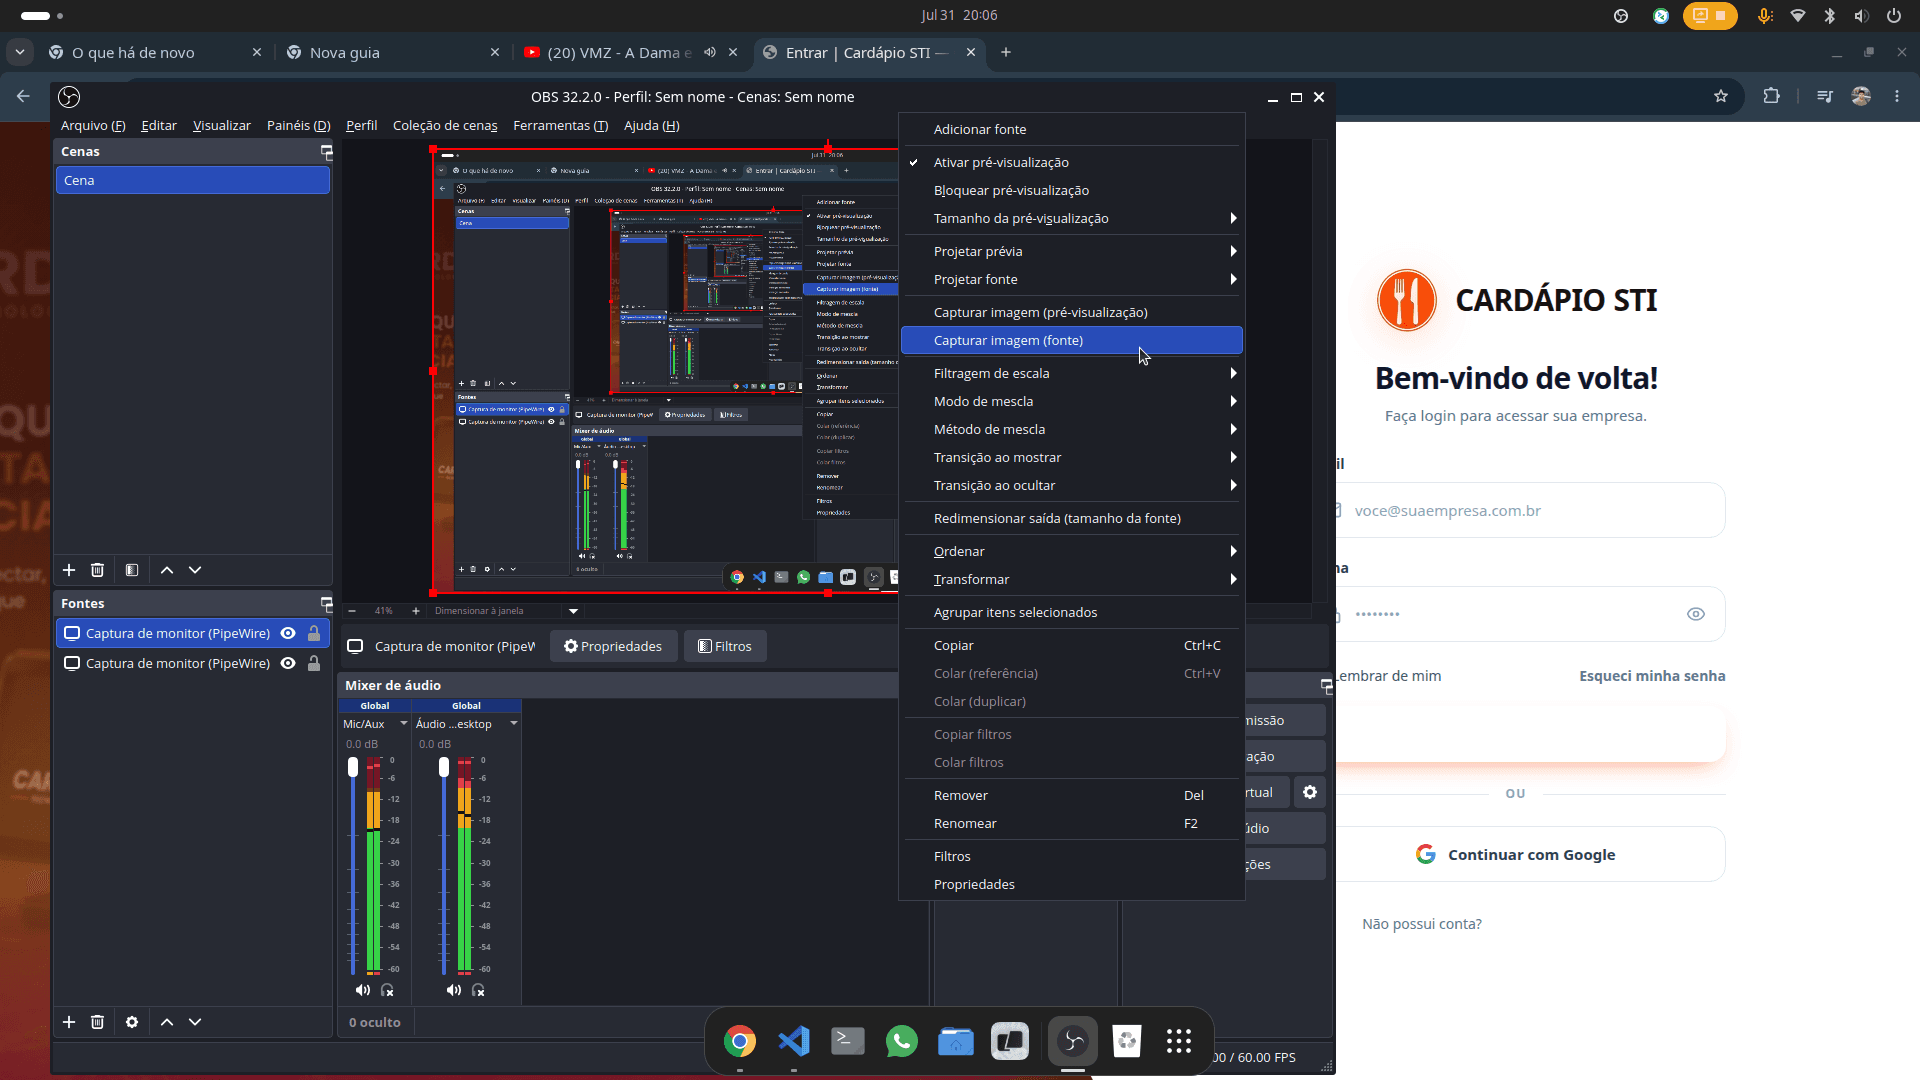1920x1080 pixels.
Task: Click the Propriedades button in source toolbar
Action: 613,646
